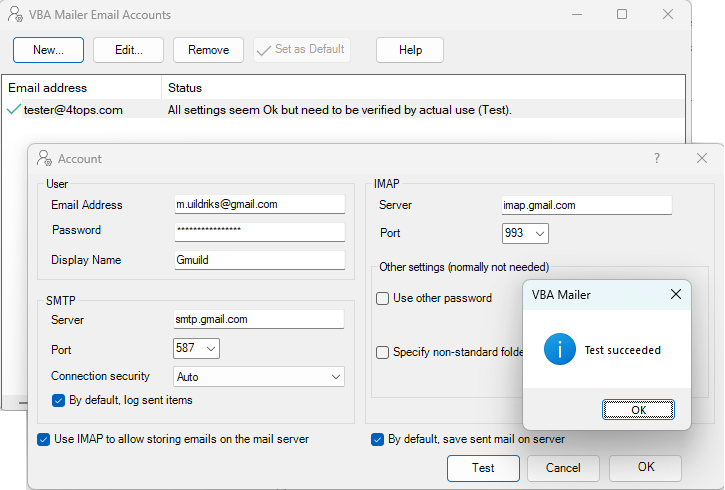The height and width of the screenshot is (490, 725).
Task: Click the VBA Mailer Email Accounts title icon
Action: tap(15, 14)
